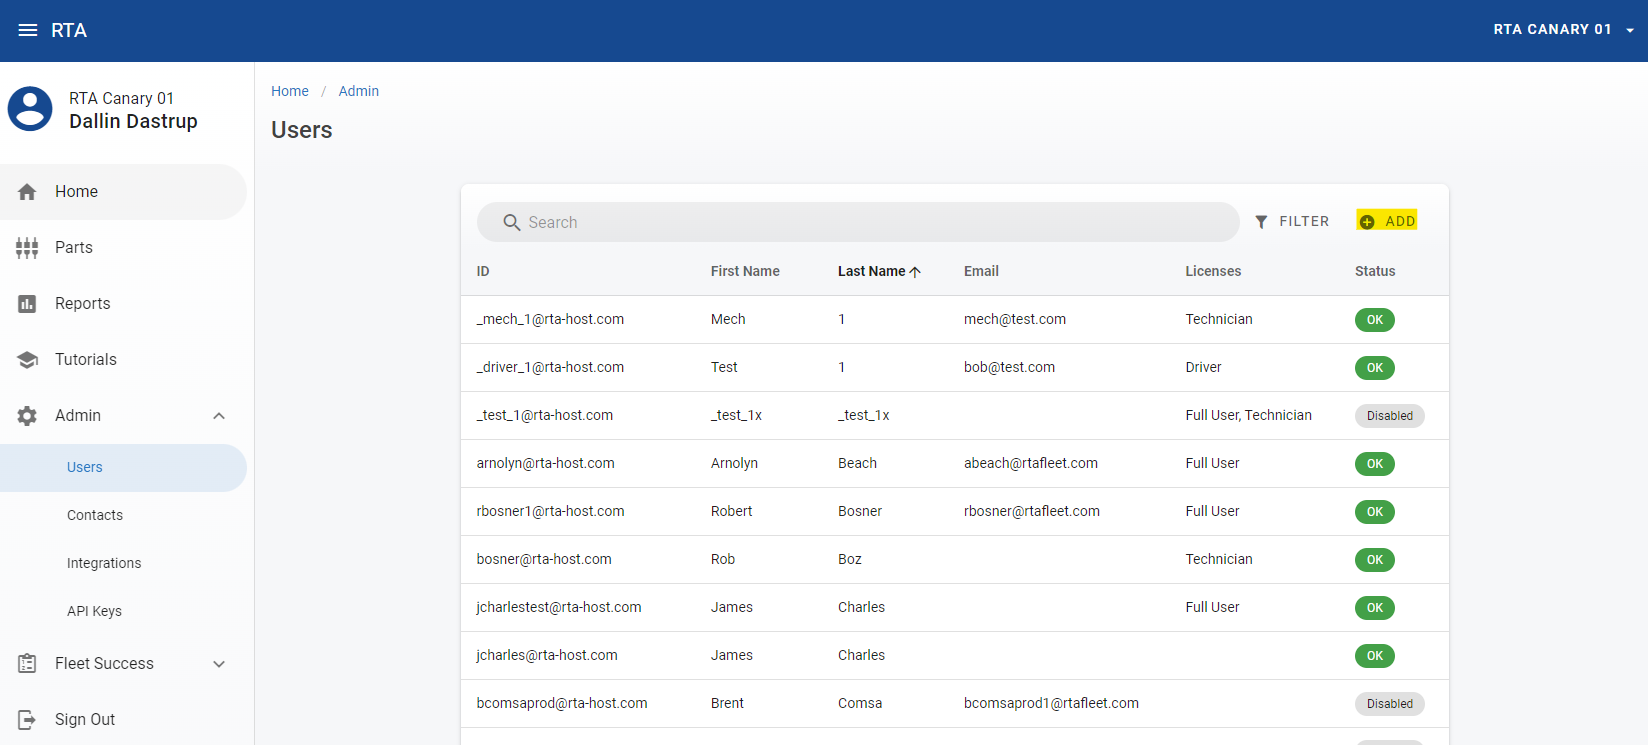Go to API Keys page

(94, 611)
